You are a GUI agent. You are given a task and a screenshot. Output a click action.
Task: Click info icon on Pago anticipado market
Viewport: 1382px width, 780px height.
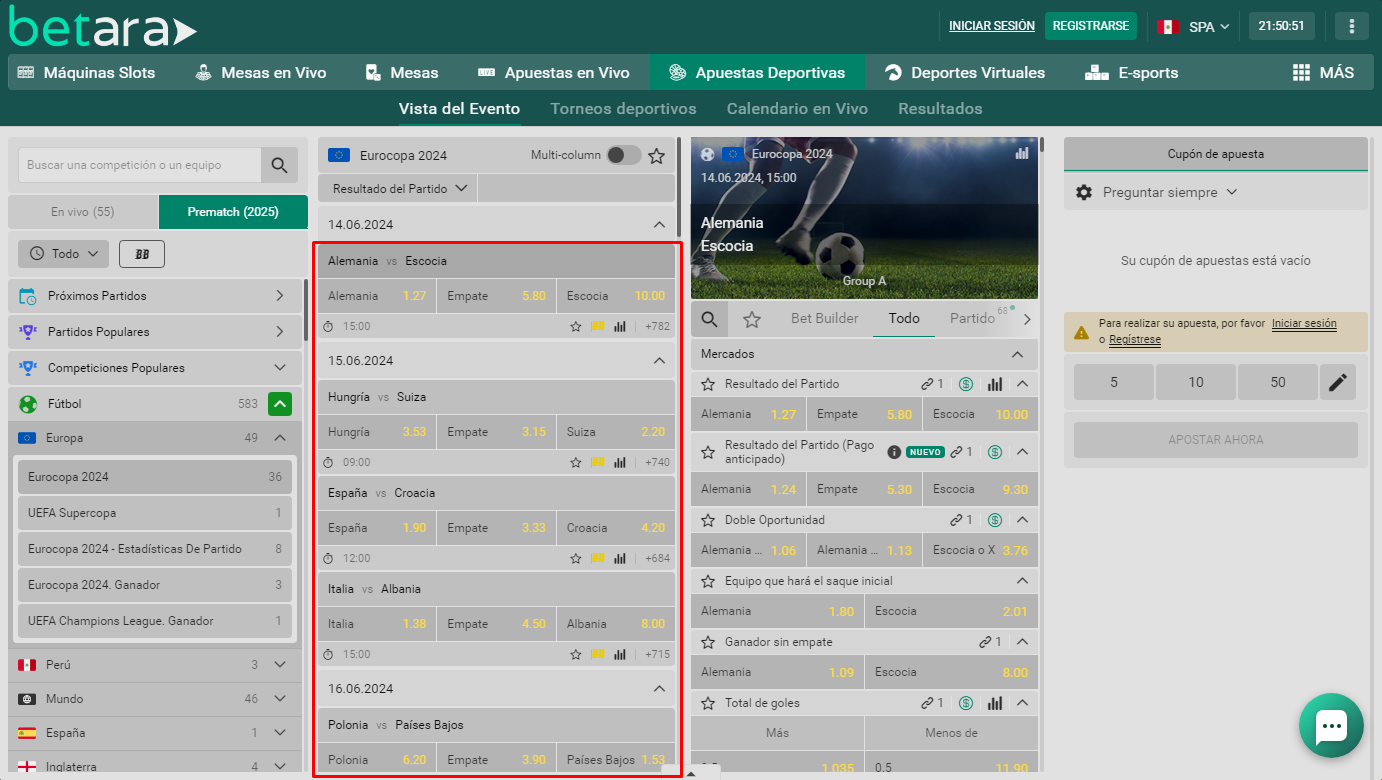tap(894, 452)
